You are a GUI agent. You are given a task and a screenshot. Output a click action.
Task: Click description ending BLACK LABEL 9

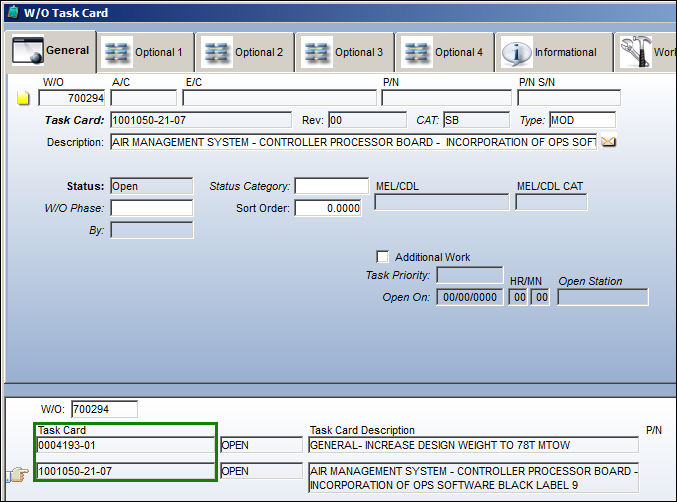[473, 478]
